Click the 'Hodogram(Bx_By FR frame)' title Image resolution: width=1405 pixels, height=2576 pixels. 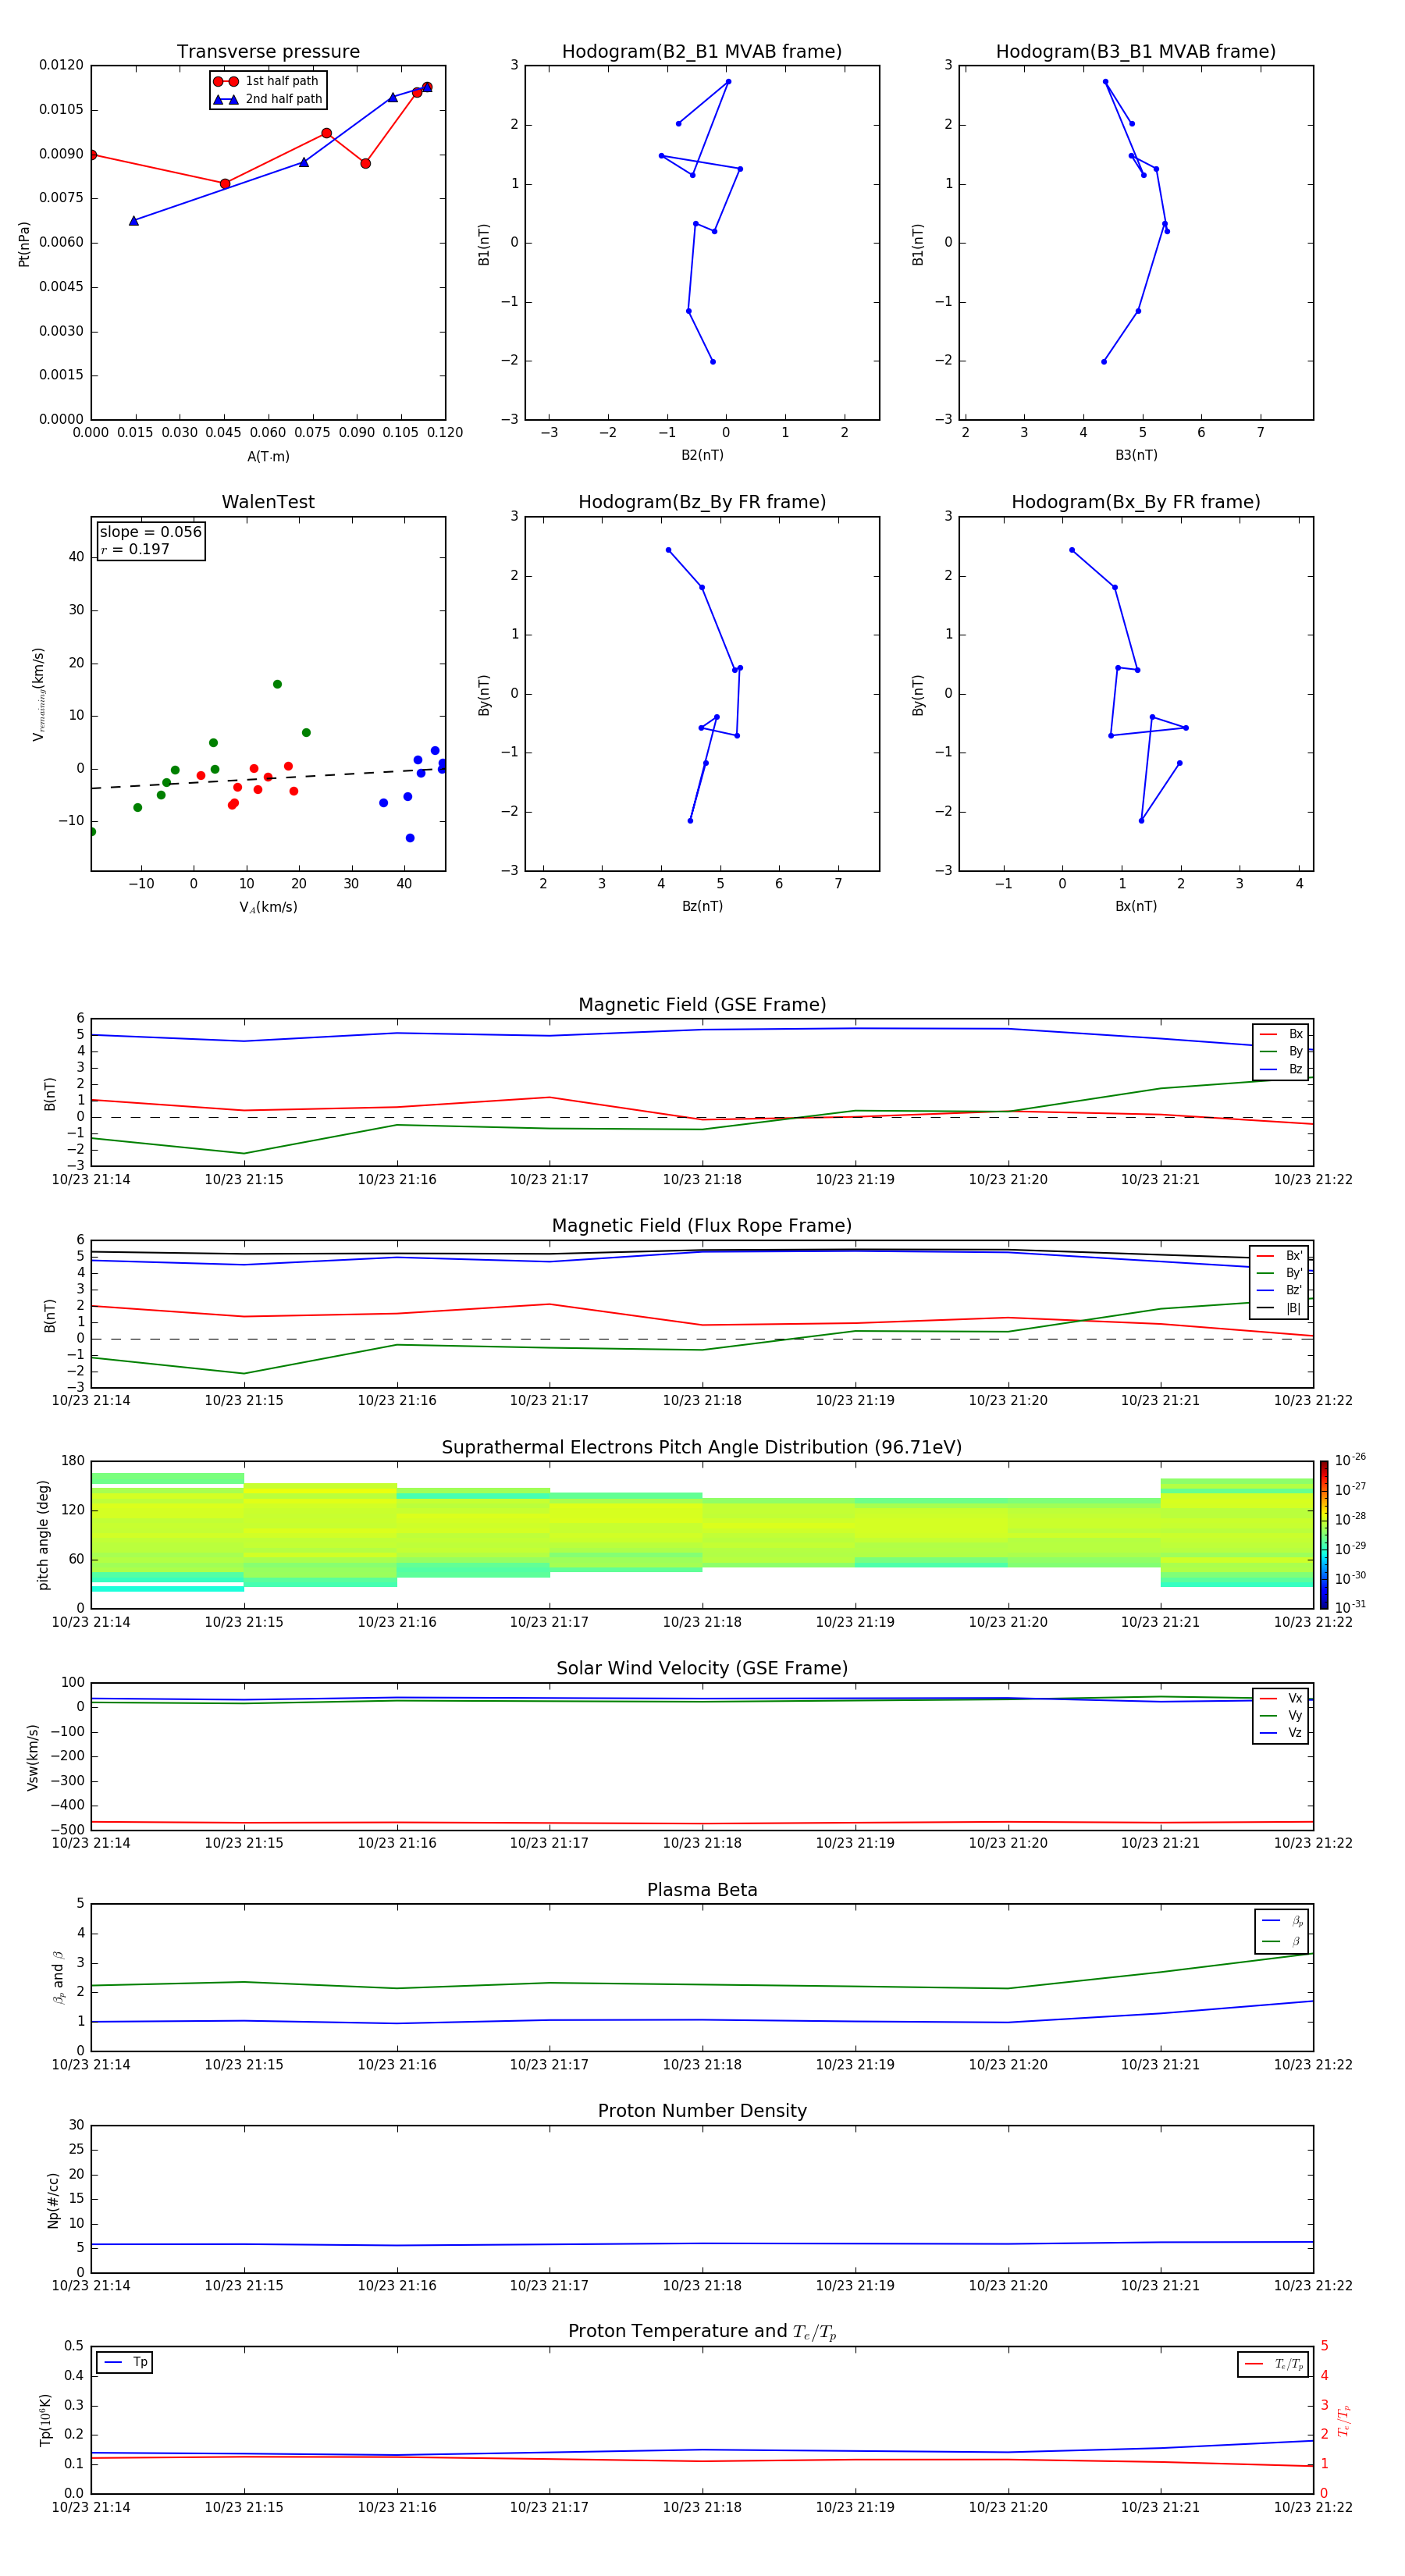point(1136,502)
